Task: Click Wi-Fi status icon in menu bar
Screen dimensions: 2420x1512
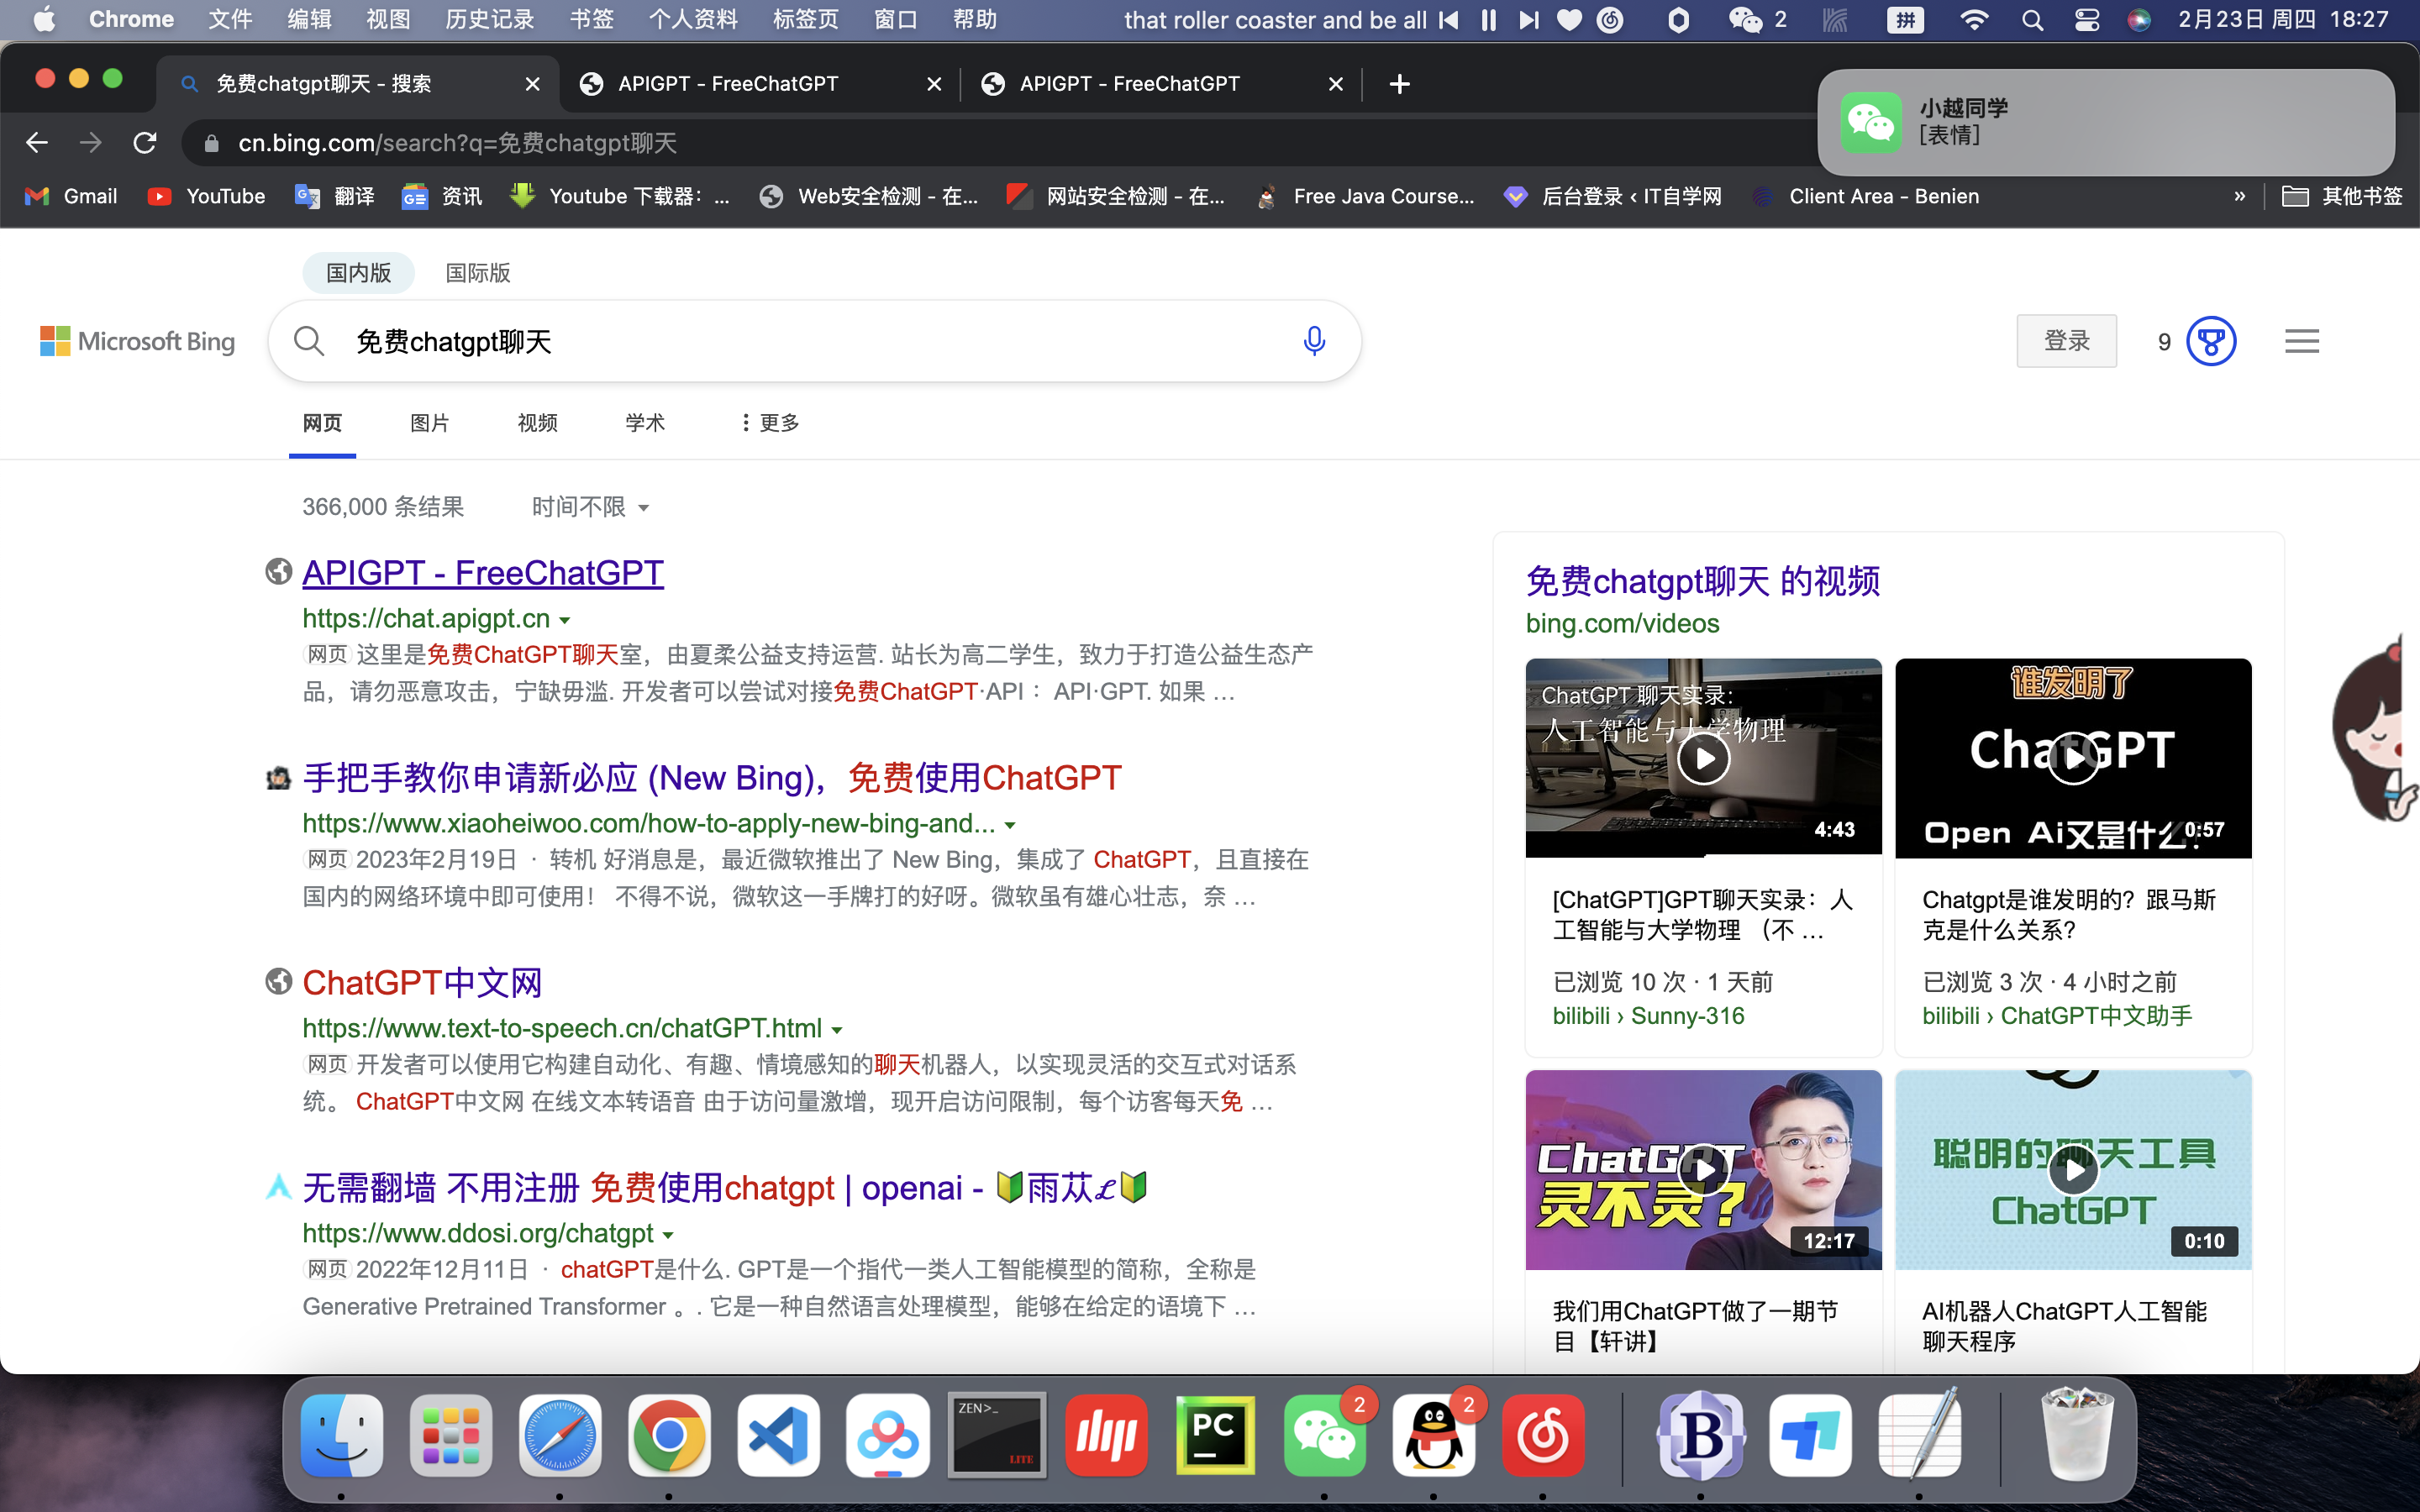Action: (x=1974, y=20)
